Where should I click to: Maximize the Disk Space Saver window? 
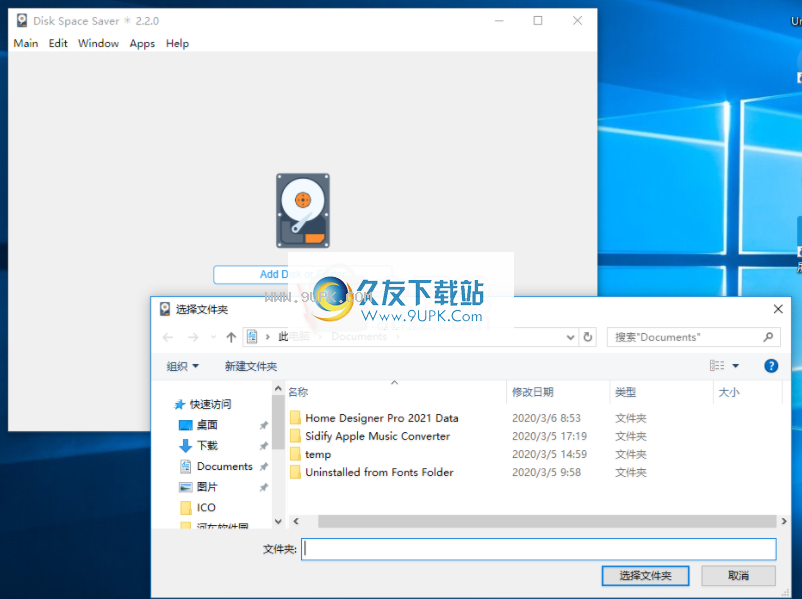click(538, 20)
